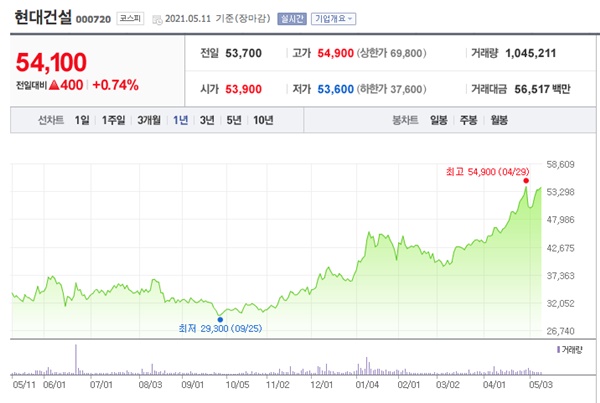Viewport: 600px width, 403px height.
Task: Click the 거래대금 56,517 백만 value
Action: [542, 89]
